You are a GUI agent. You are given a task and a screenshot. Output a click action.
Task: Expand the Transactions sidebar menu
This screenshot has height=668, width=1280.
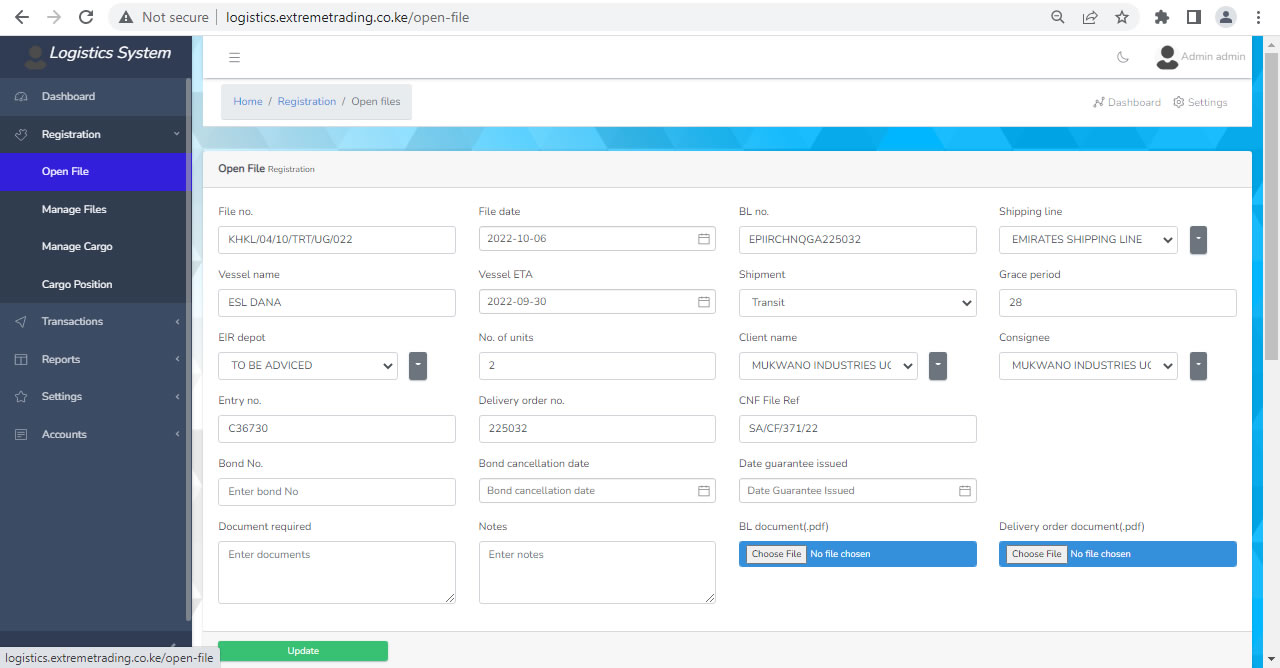point(72,322)
